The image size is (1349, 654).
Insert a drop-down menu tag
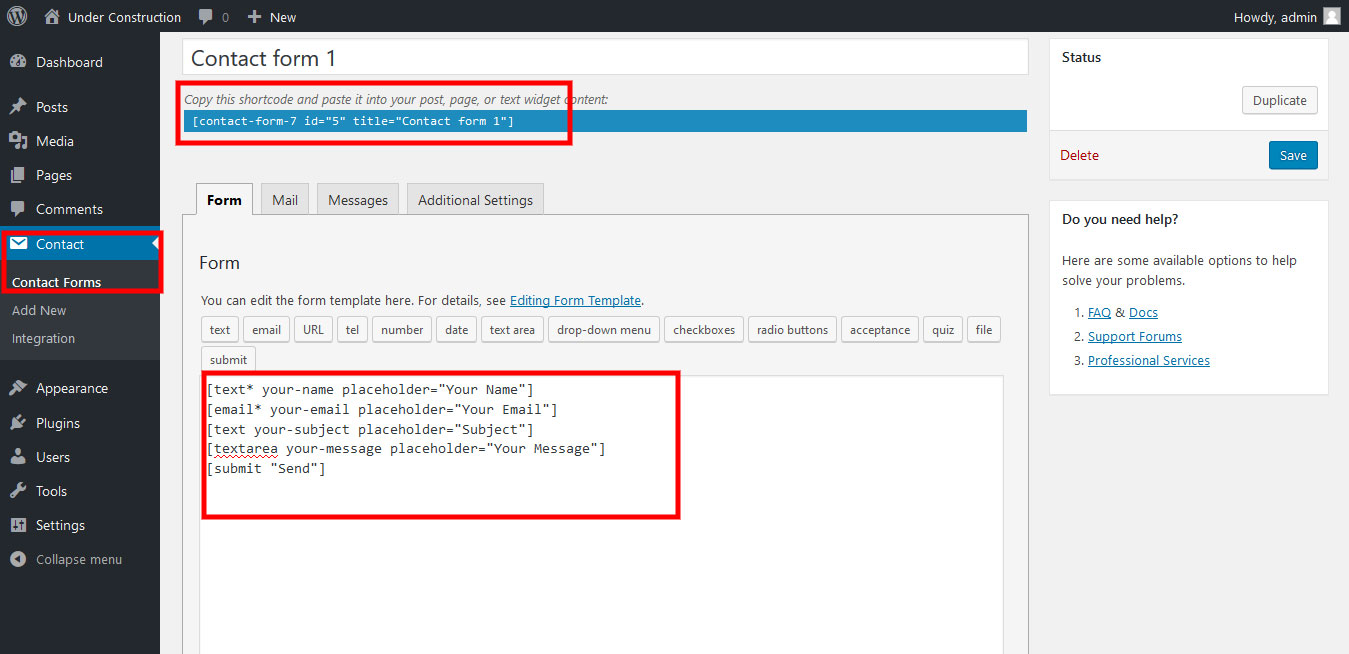click(604, 330)
